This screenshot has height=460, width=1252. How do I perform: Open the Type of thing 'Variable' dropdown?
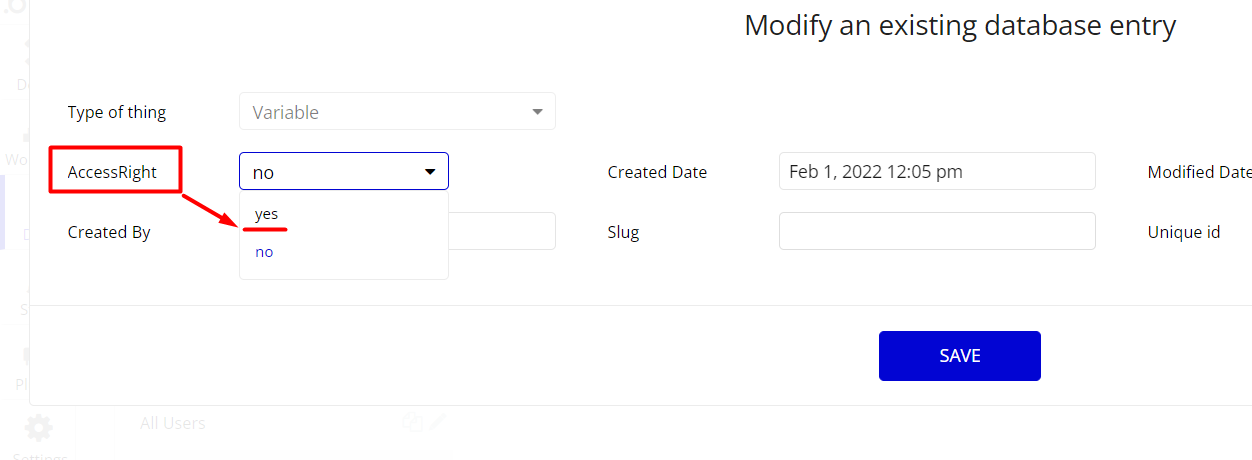pyautogui.click(x=397, y=111)
